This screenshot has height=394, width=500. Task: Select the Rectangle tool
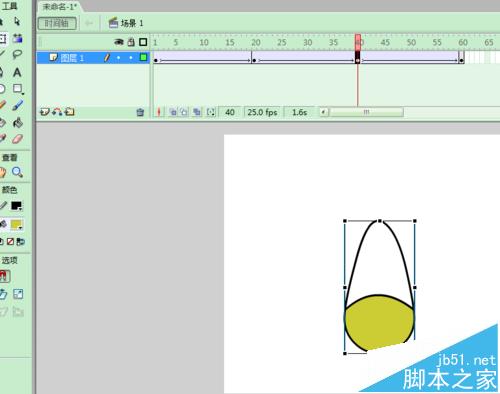(x=18, y=89)
